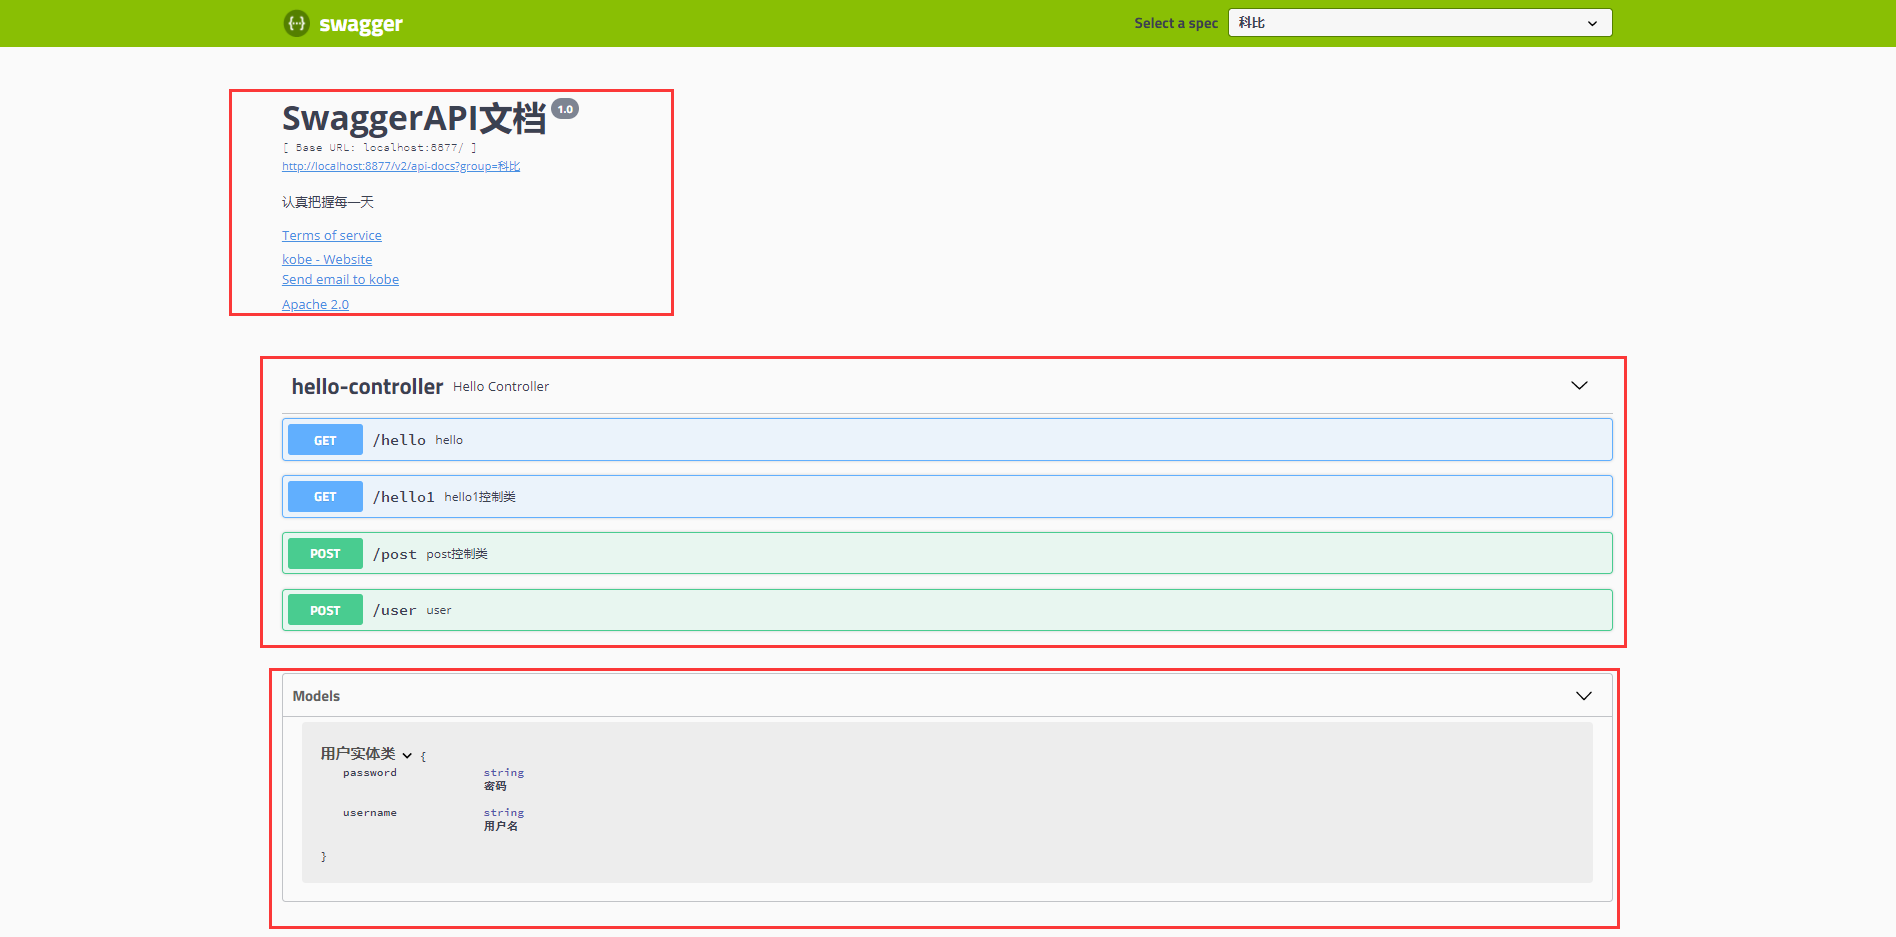Click the GET badge on /hello
The width and height of the screenshot is (1896, 937).
coord(324,439)
